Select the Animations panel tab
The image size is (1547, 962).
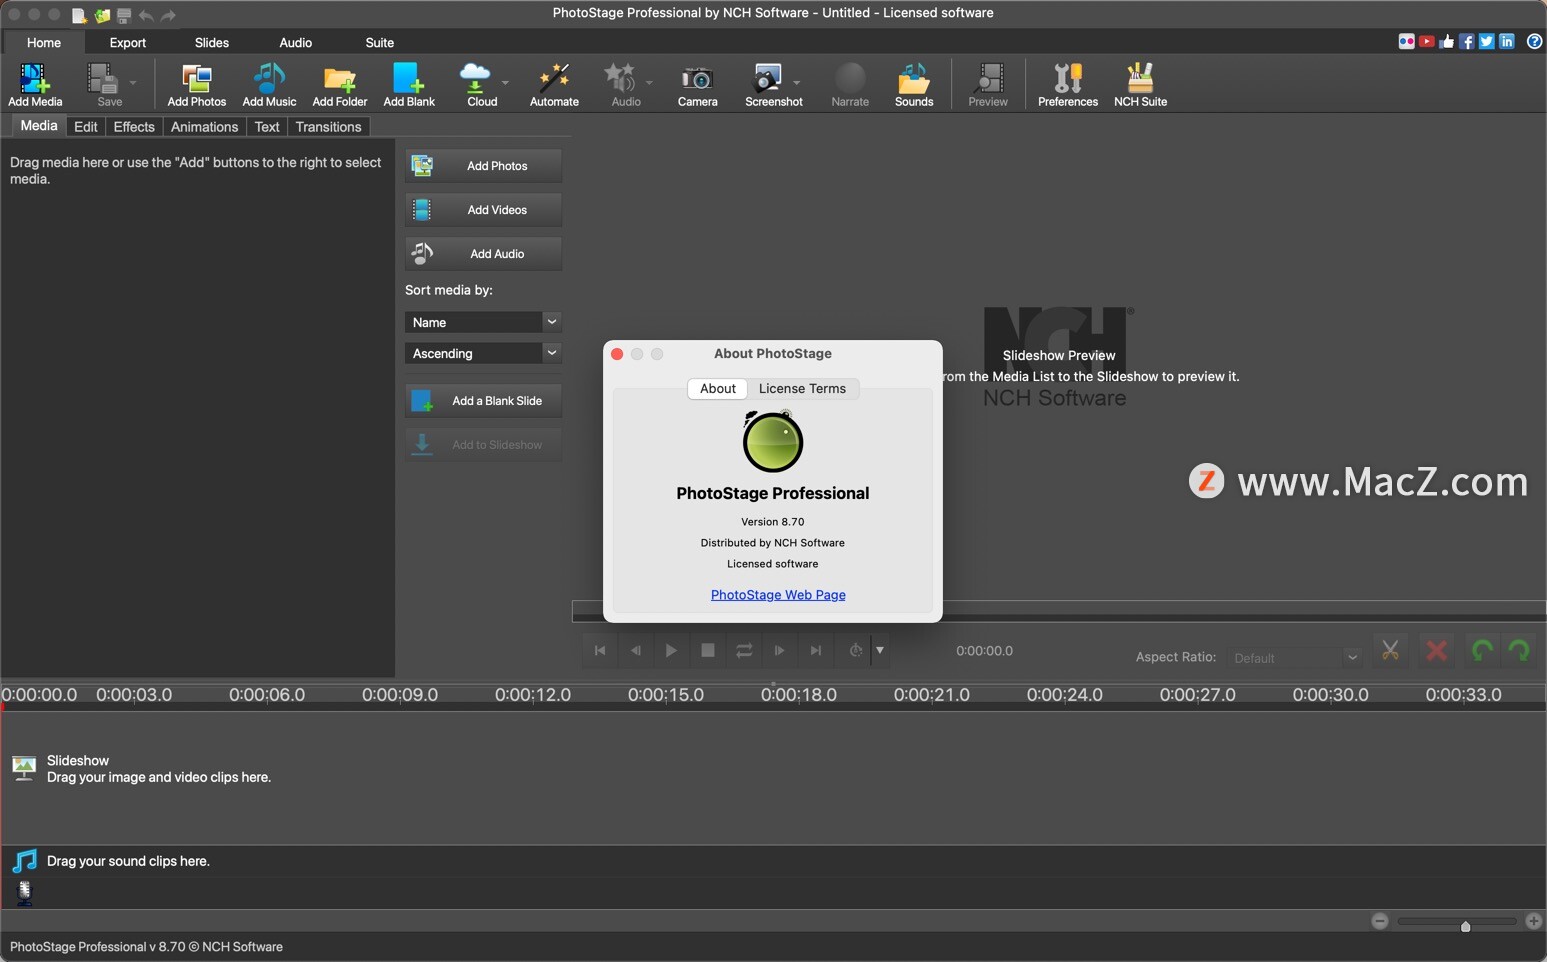(204, 127)
